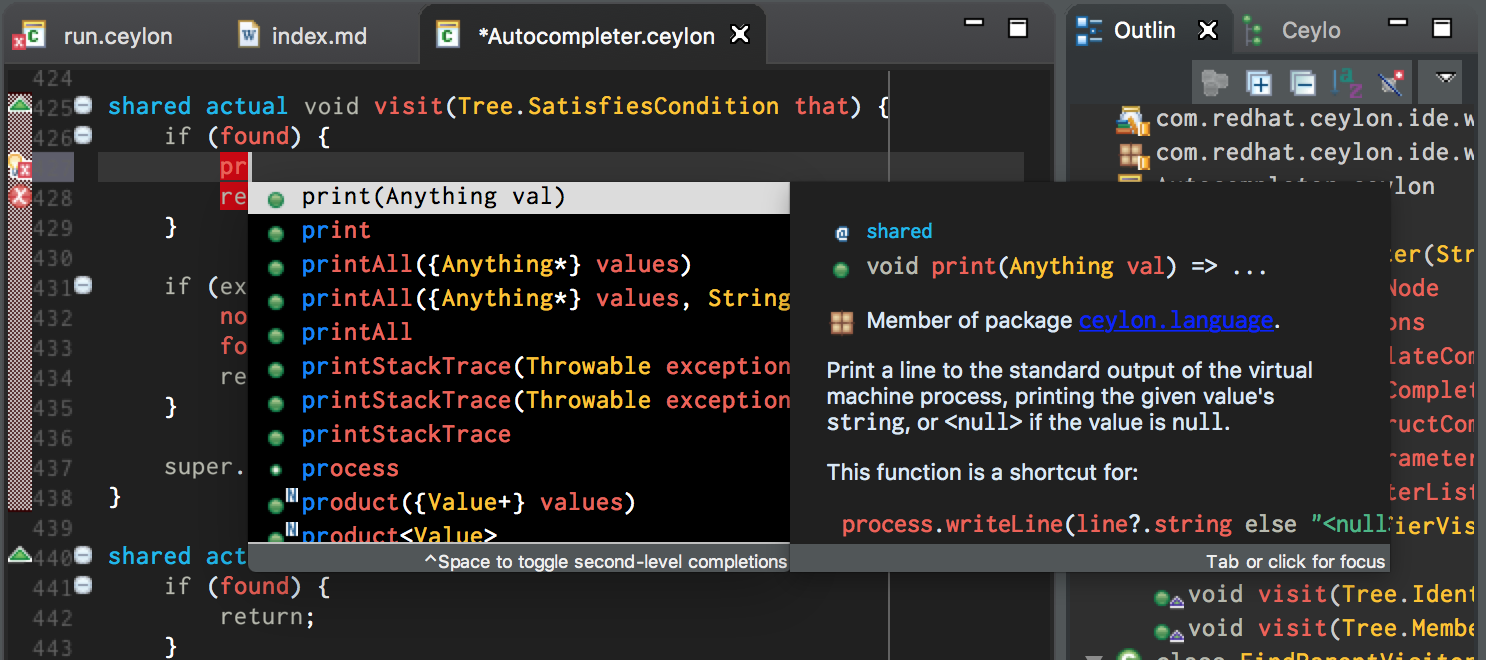Click super. on line 437

(205, 467)
